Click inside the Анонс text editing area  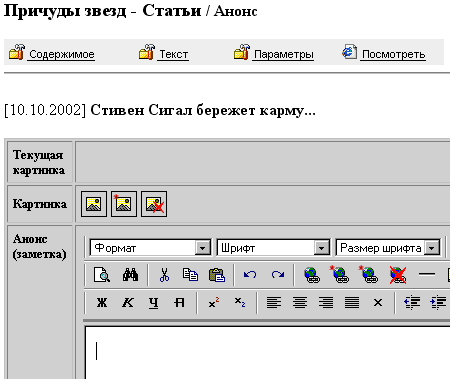pyautogui.click(x=268, y=353)
